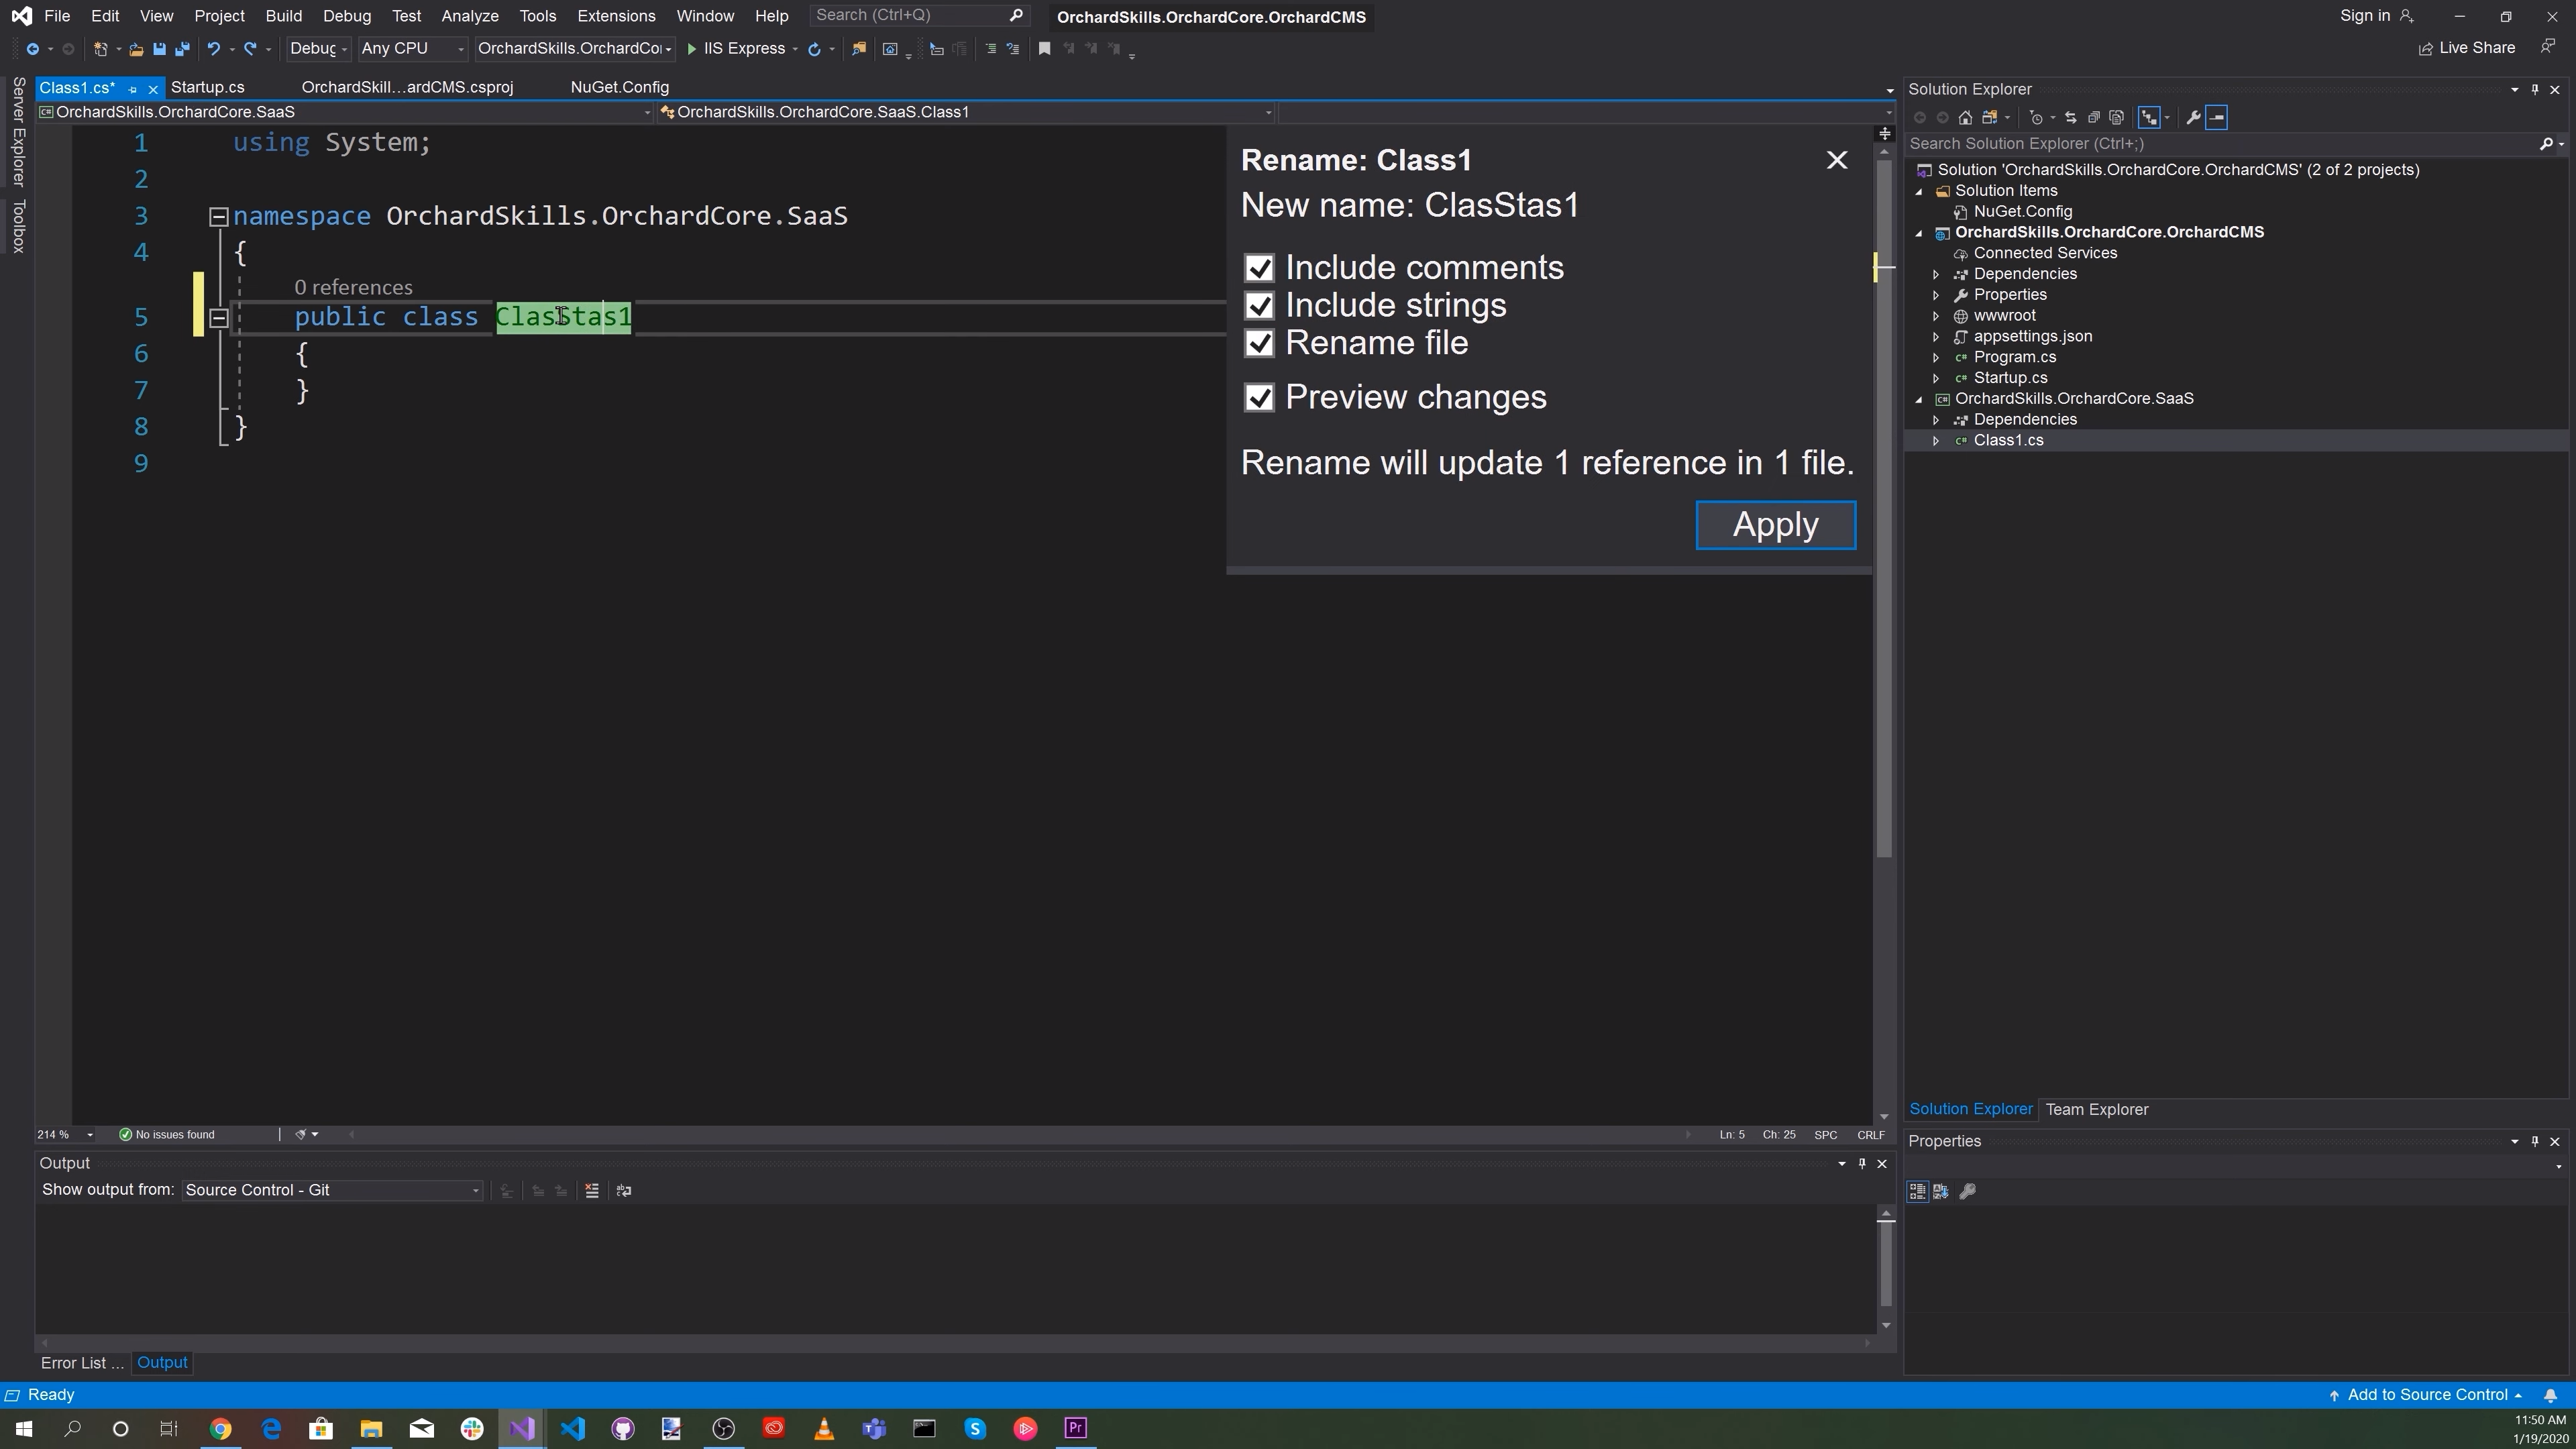Image resolution: width=2576 pixels, height=1449 pixels.
Task: Open Visual Studio Code from taskbar
Action: 573,1429
